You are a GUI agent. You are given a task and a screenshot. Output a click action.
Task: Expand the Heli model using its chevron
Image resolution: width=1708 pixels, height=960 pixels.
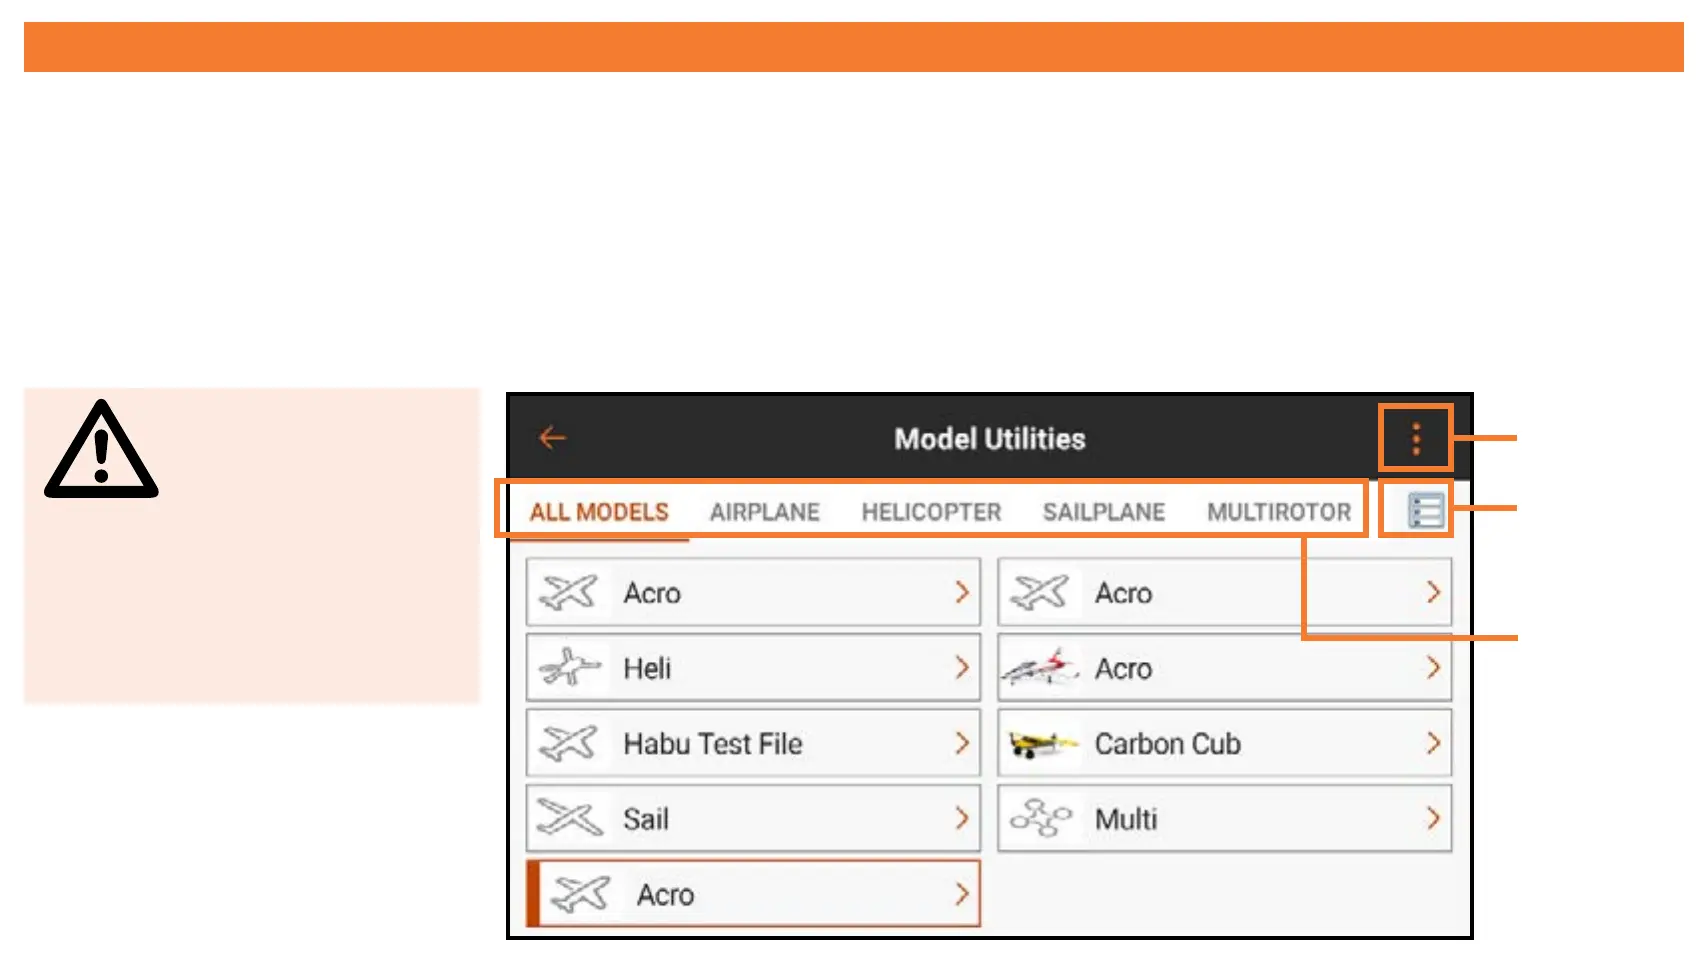tap(961, 668)
